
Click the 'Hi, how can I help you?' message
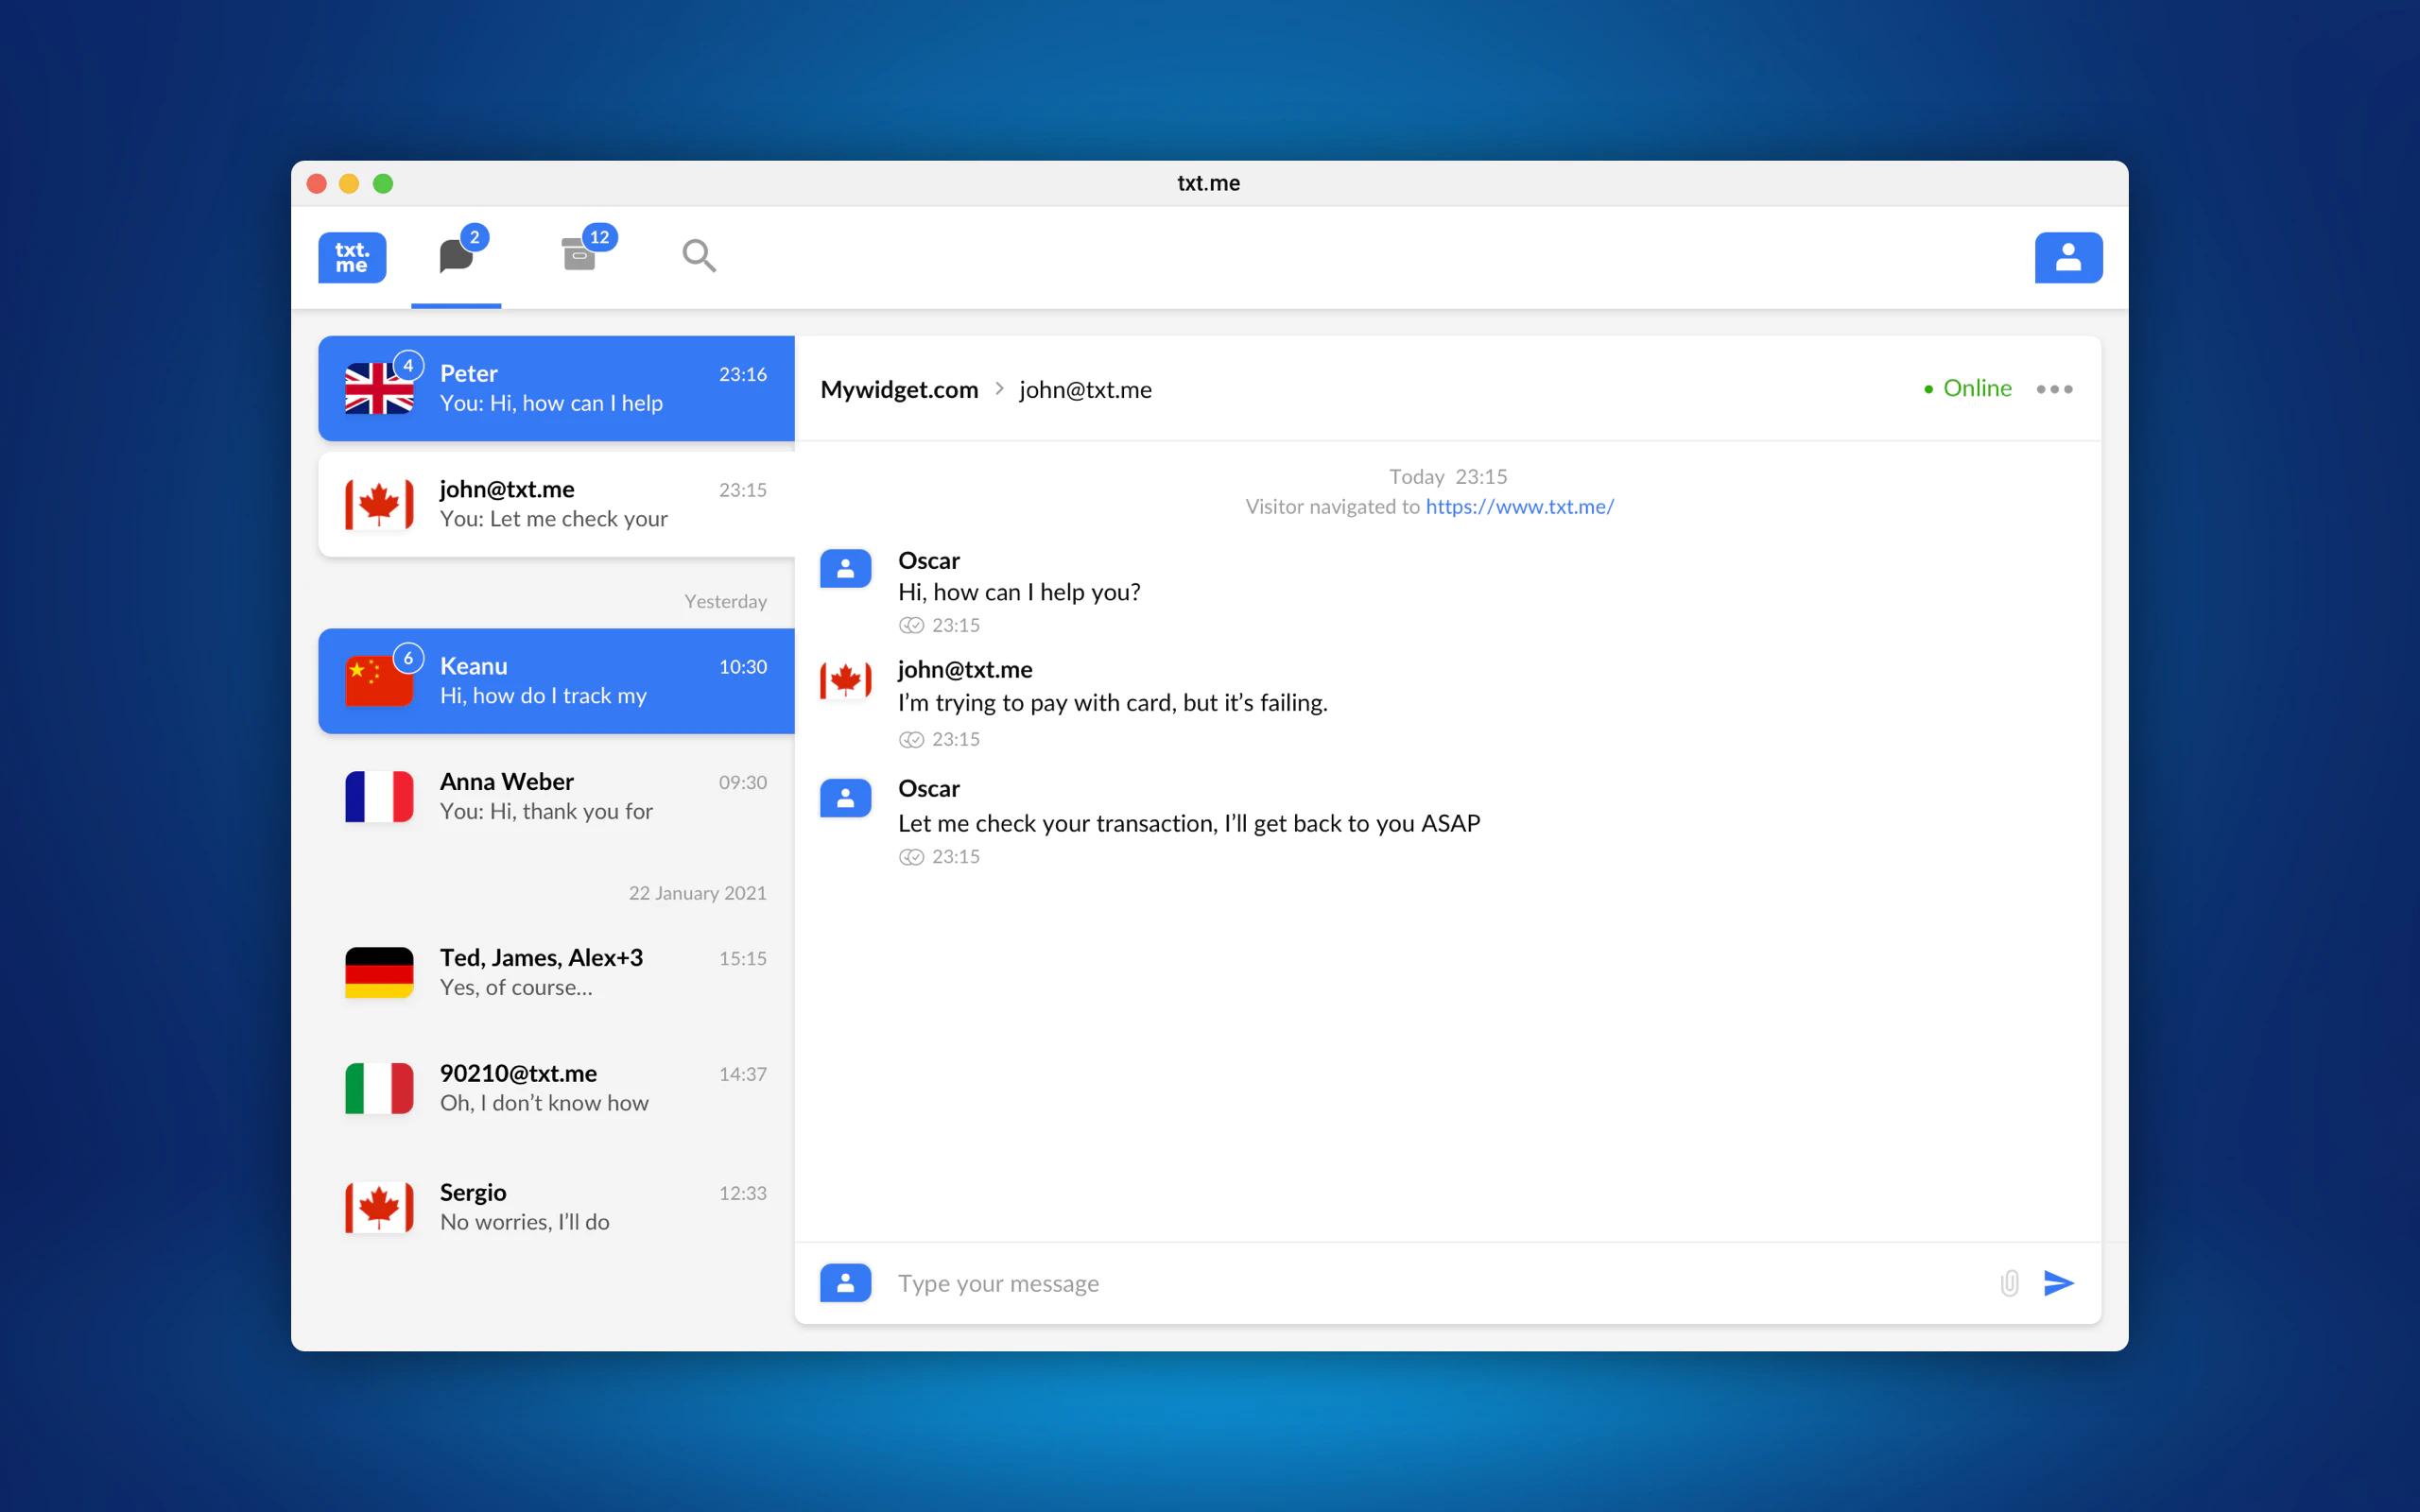click(x=1019, y=592)
